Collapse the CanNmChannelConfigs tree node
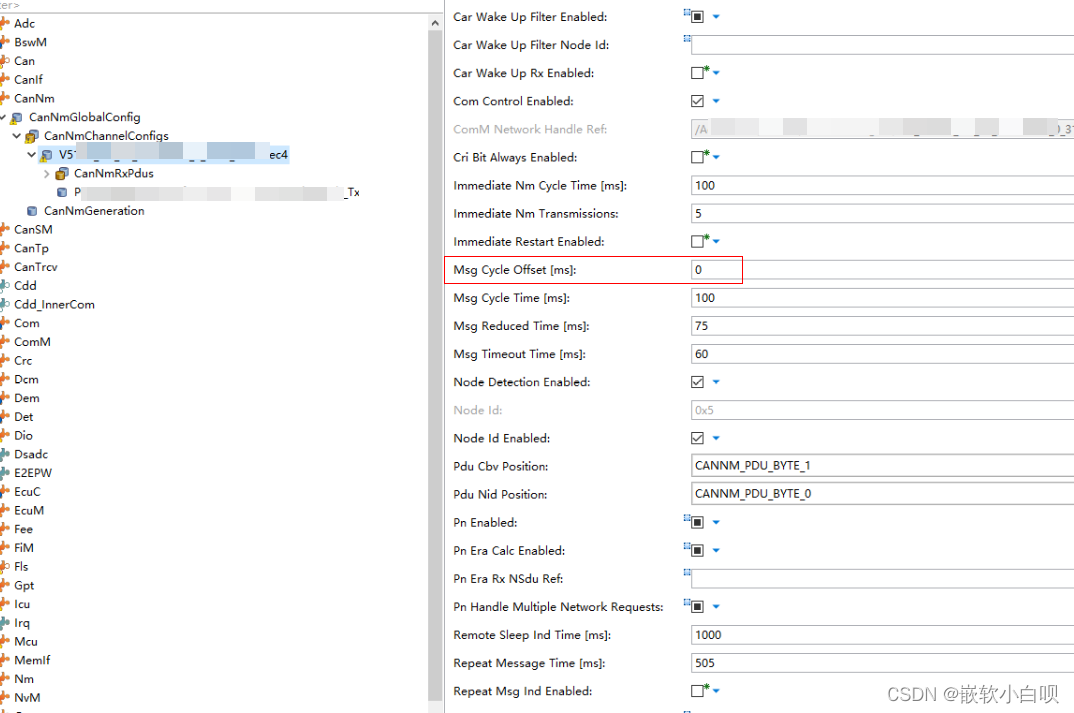 point(15,135)
